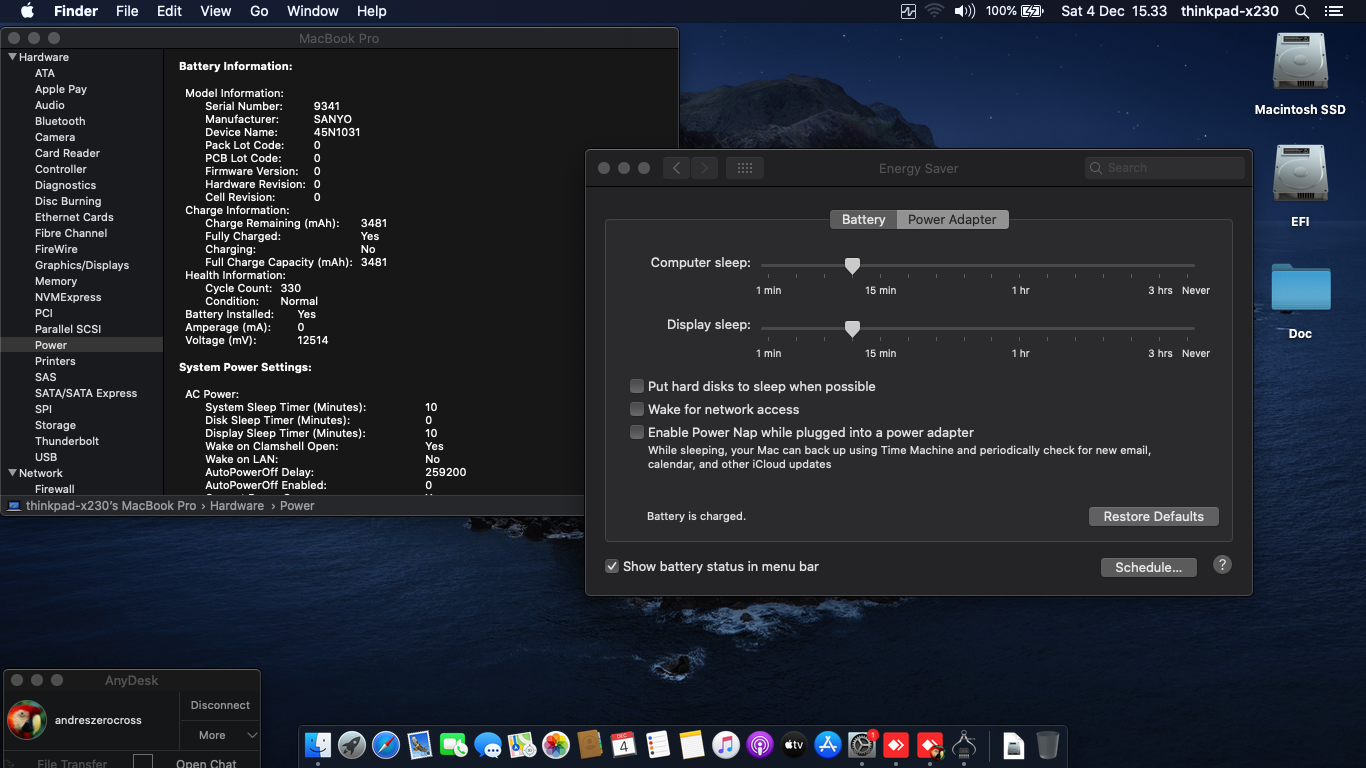Click the activity monitor graph menu bar icon
Screen dimensions: 1366x768
tap(908, 11)
